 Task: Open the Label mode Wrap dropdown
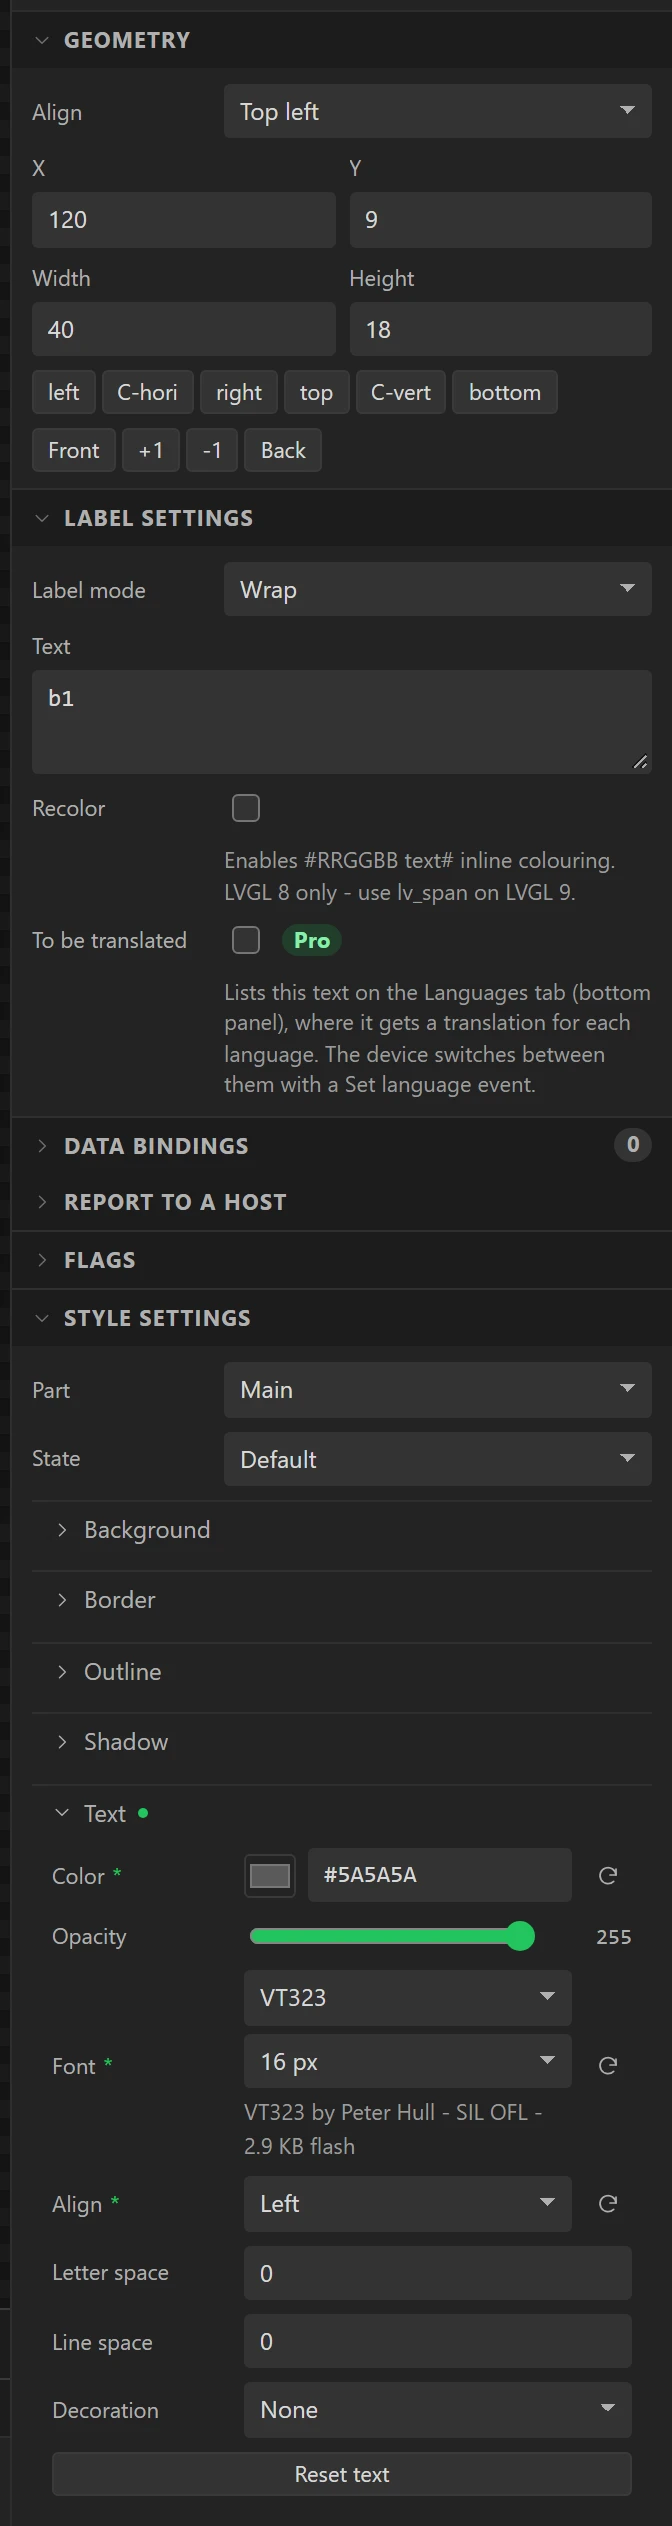click(438, 589)
